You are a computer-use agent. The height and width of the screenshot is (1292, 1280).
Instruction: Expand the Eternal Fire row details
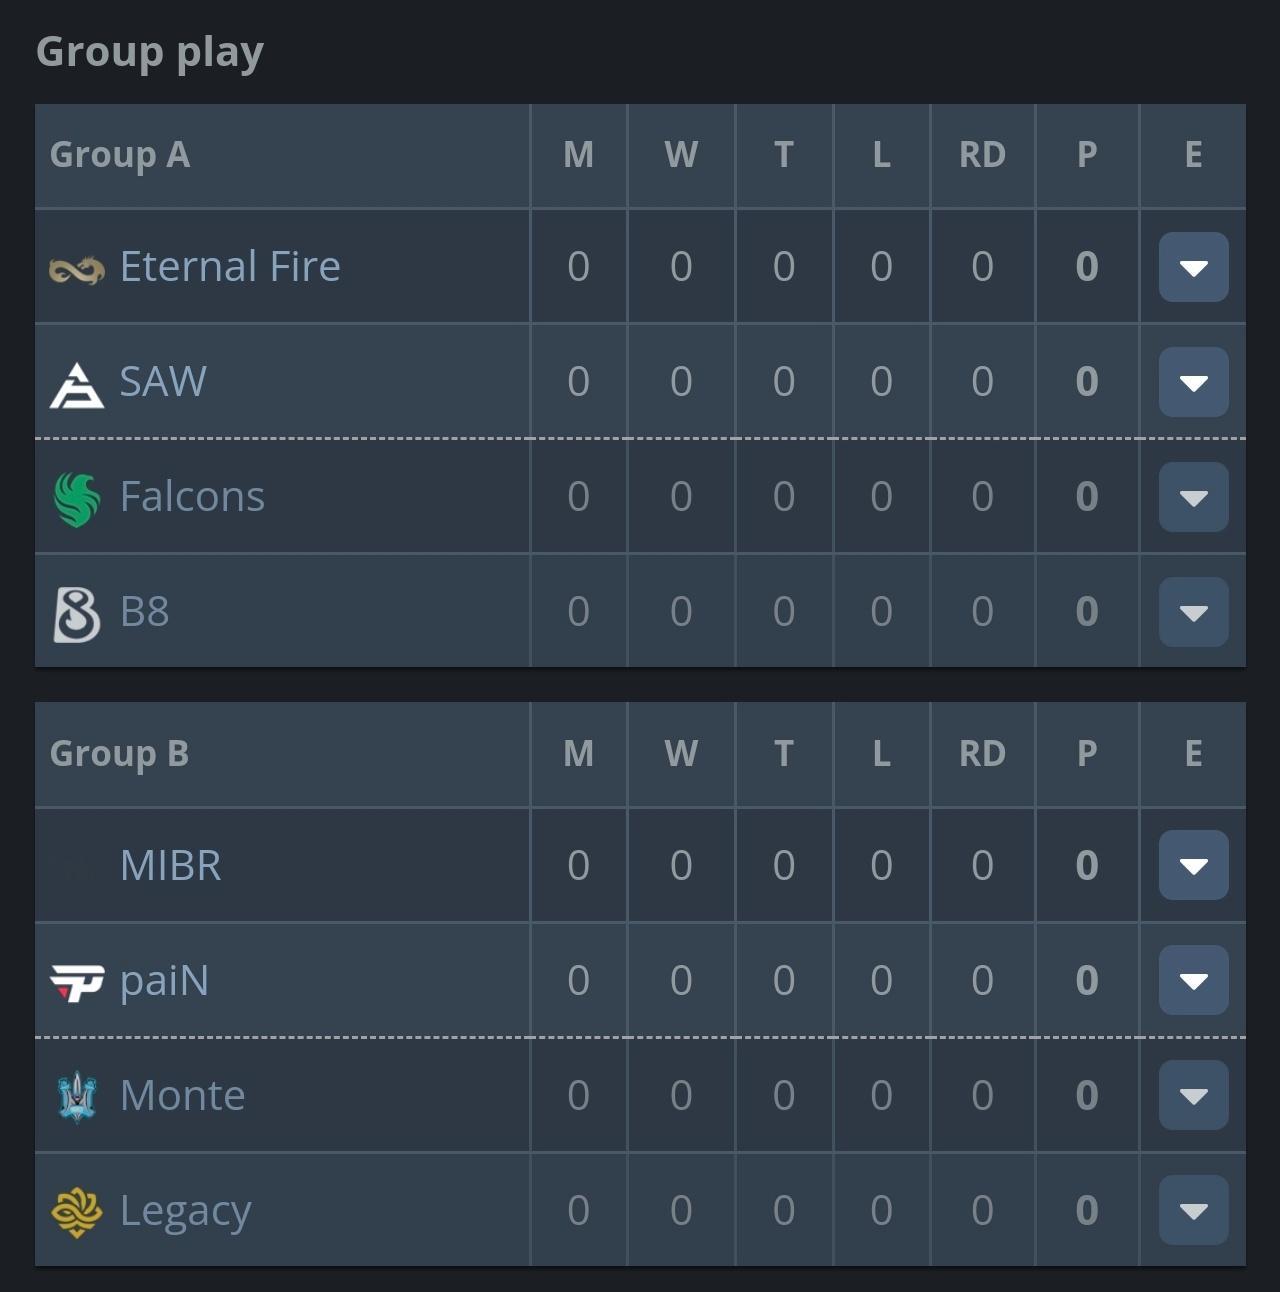[1193, 267]
